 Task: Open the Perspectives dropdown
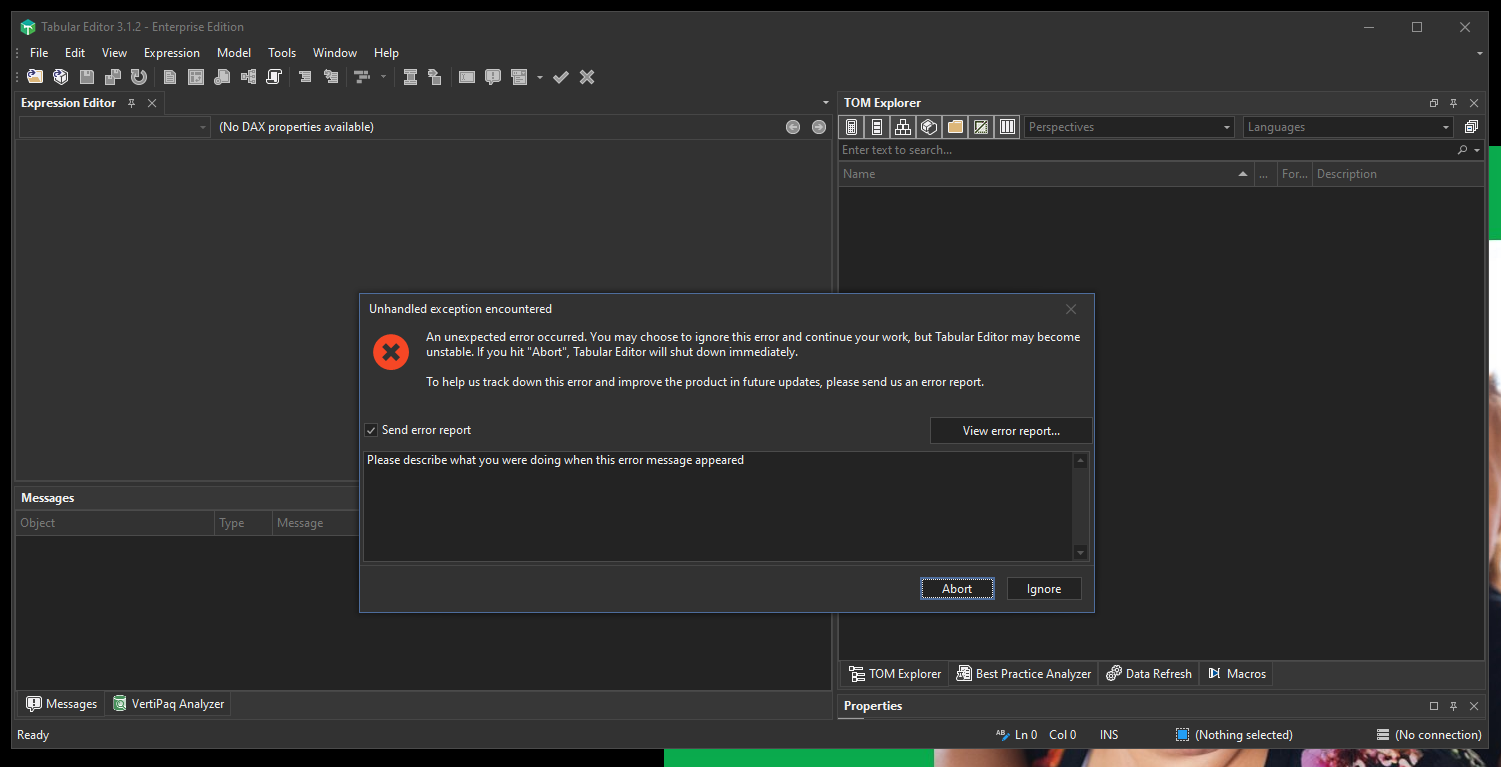click(1130, 127)
